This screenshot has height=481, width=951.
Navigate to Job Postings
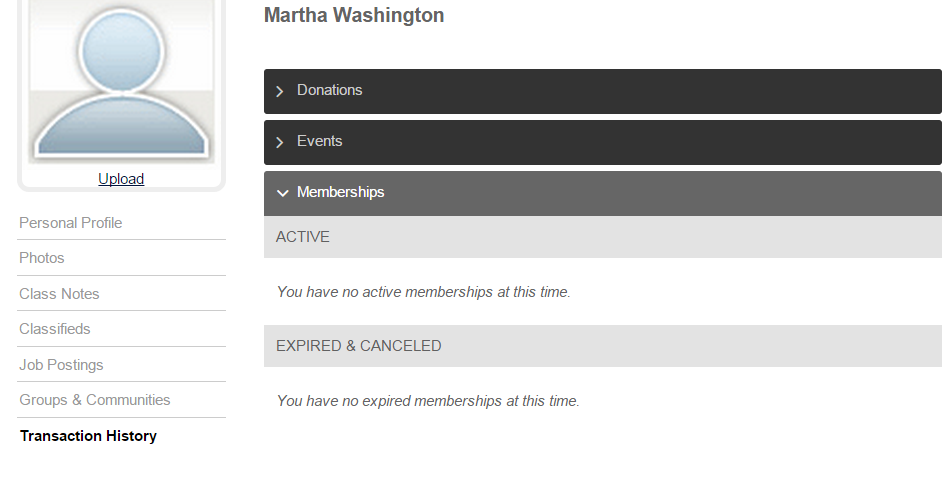tap(61, 365)
